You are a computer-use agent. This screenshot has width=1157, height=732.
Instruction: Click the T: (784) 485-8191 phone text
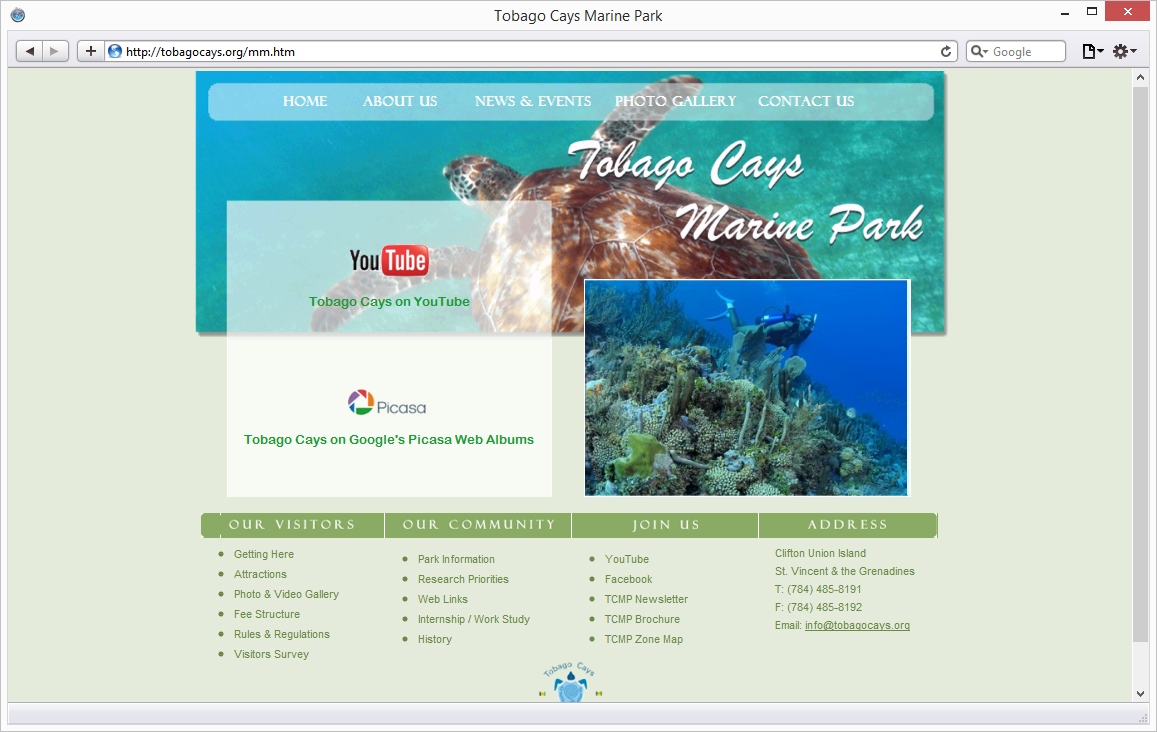pyautogui.click(x=818, y=589)
